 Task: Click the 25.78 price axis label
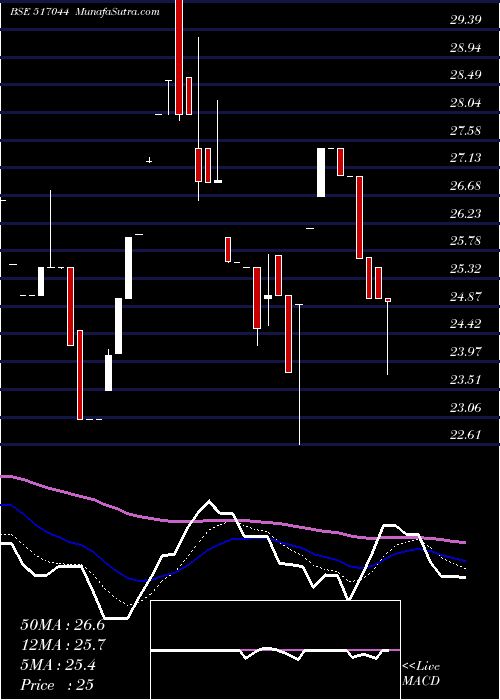pyautogui.click(x=465, y=241)
